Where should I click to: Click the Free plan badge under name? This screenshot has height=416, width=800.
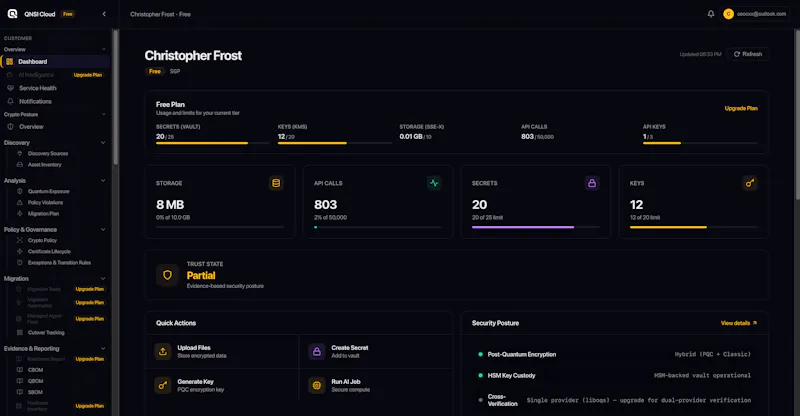click(155, 71)
